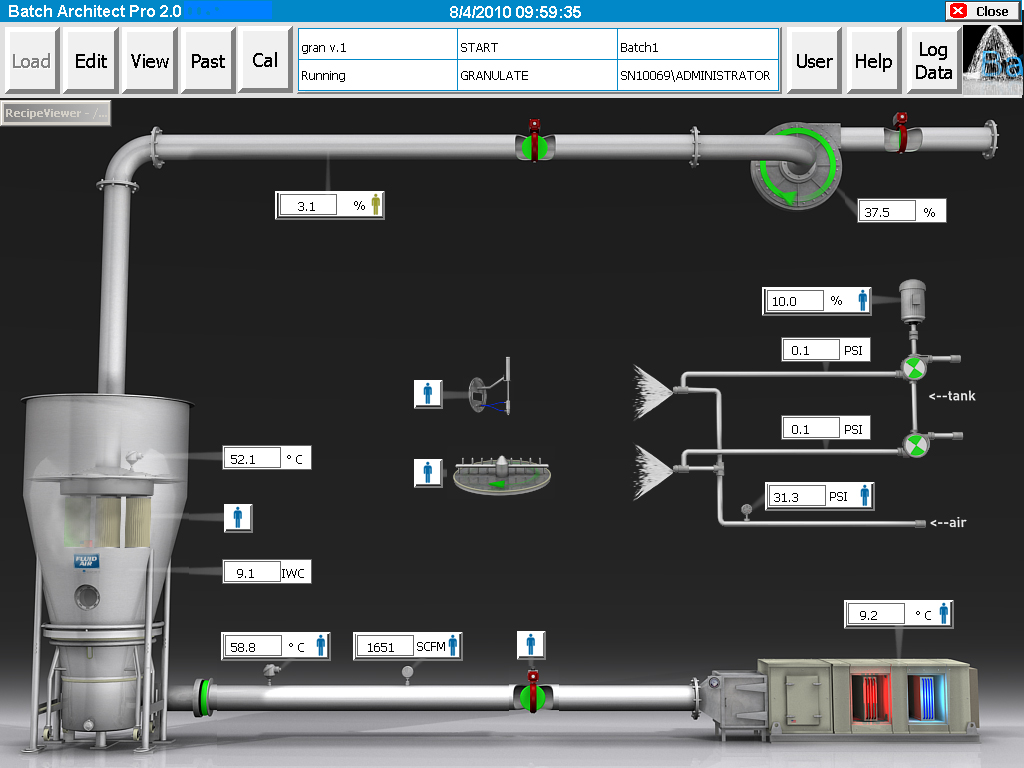Click the 52.1 °C temperature field
Screen dimensions: 1024x768
pyautogui.click(x=252, y=458)
